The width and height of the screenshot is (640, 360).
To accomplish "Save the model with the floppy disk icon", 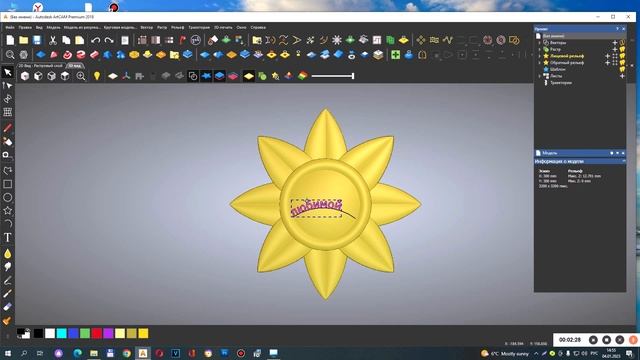I will point(37,40).
